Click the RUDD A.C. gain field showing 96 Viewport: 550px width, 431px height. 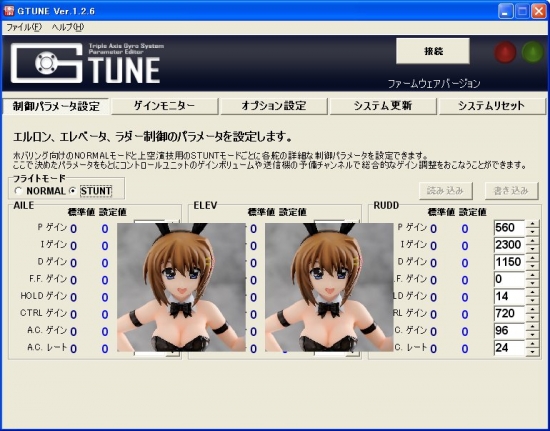[510, 330]
